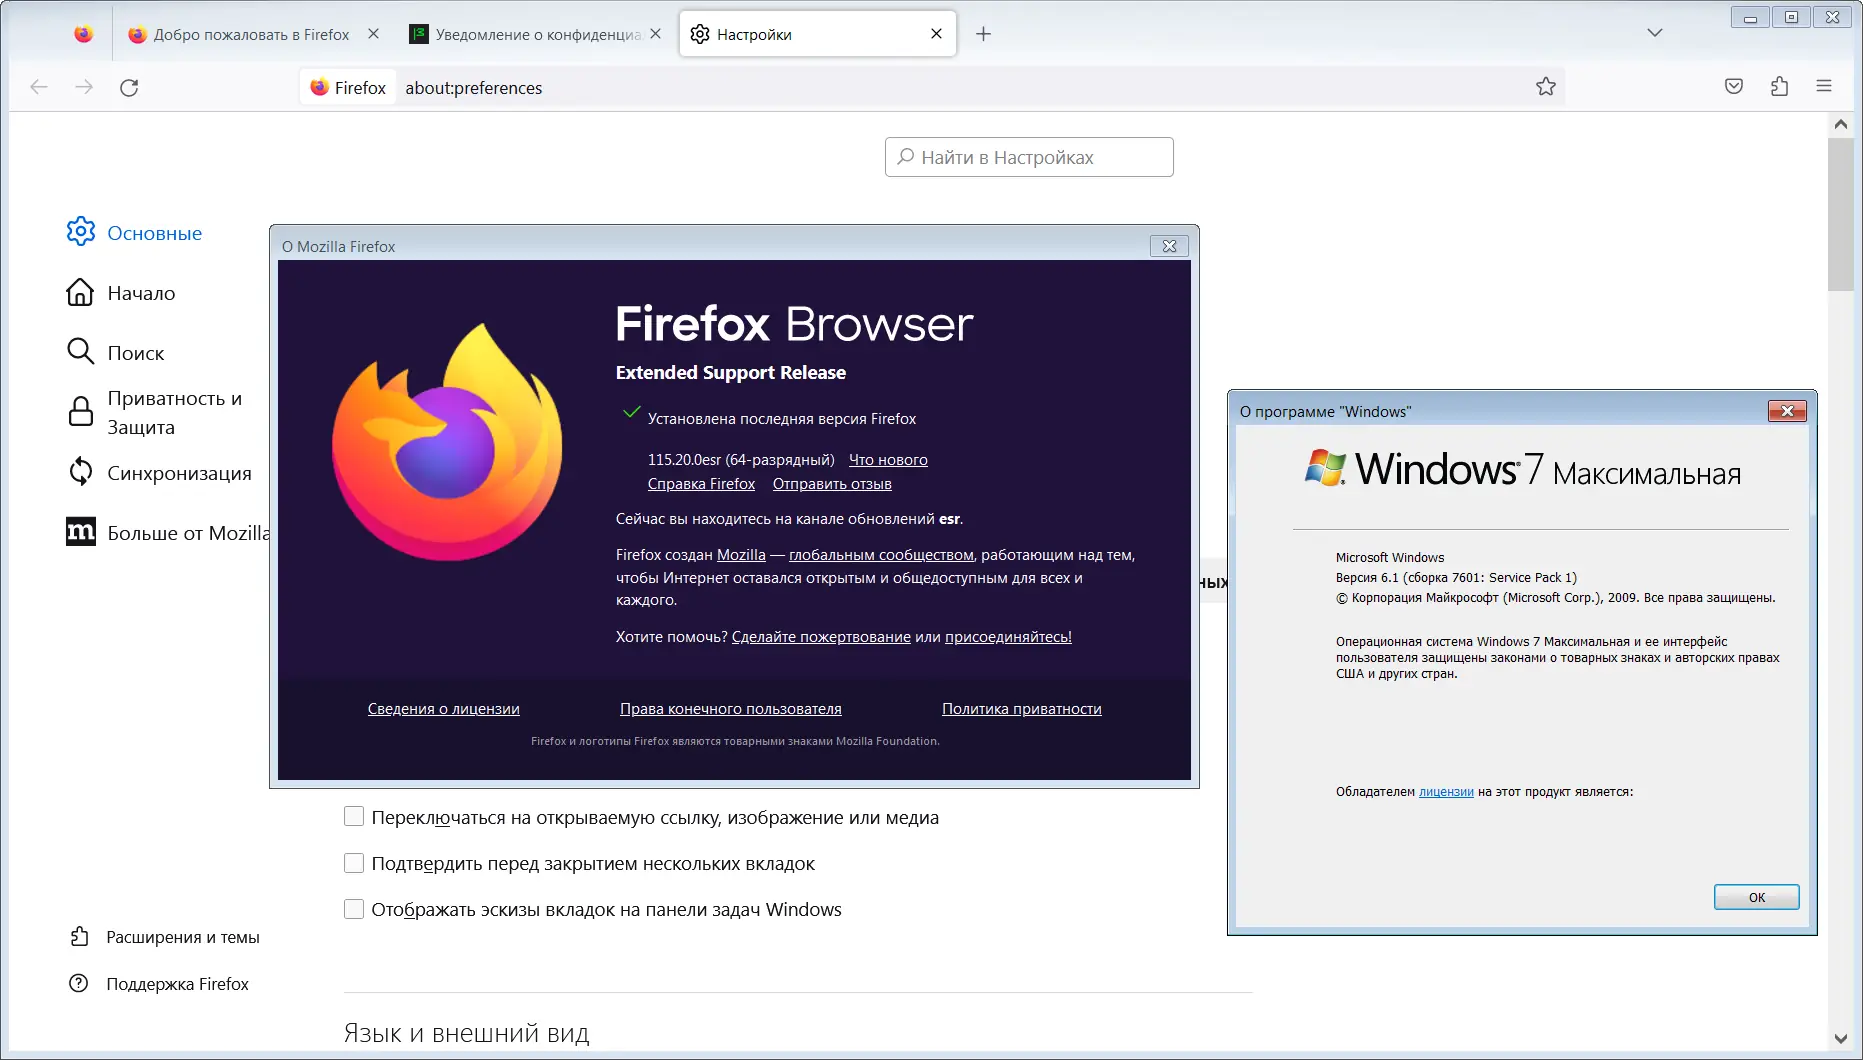Open the 'Начало' settings category
The width and height of the screenshot is (1863, 1060).
pos(141,293)
